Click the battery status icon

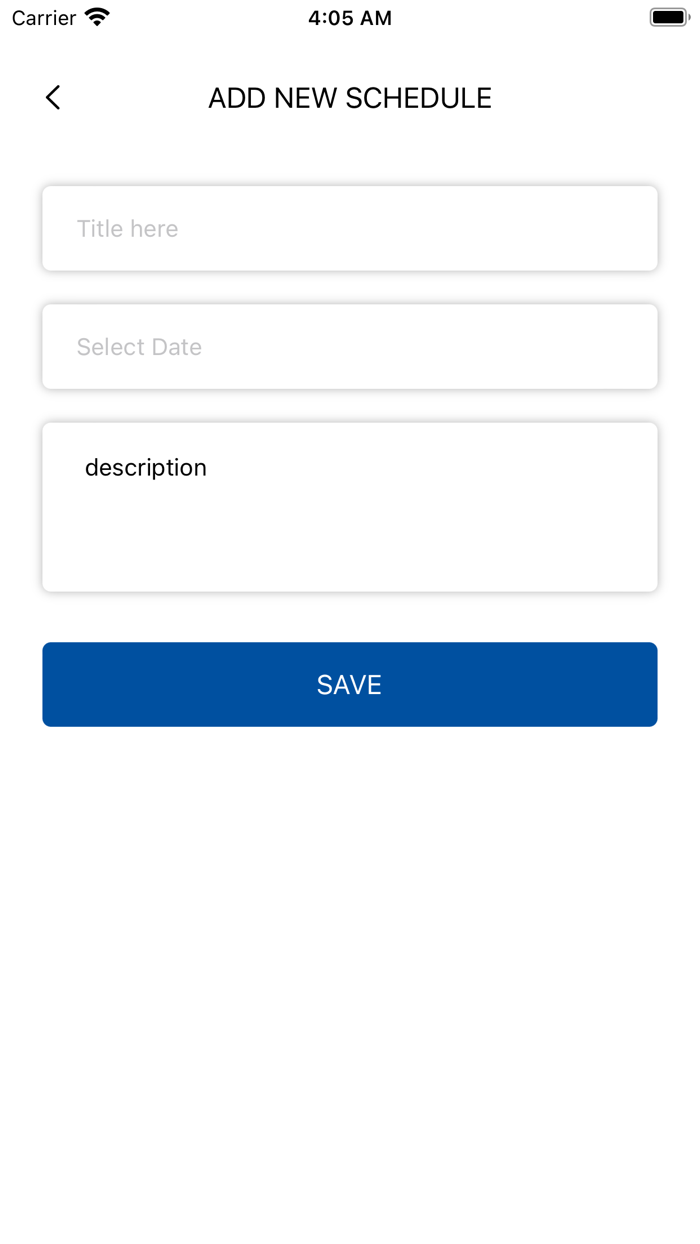pos(669,17)
